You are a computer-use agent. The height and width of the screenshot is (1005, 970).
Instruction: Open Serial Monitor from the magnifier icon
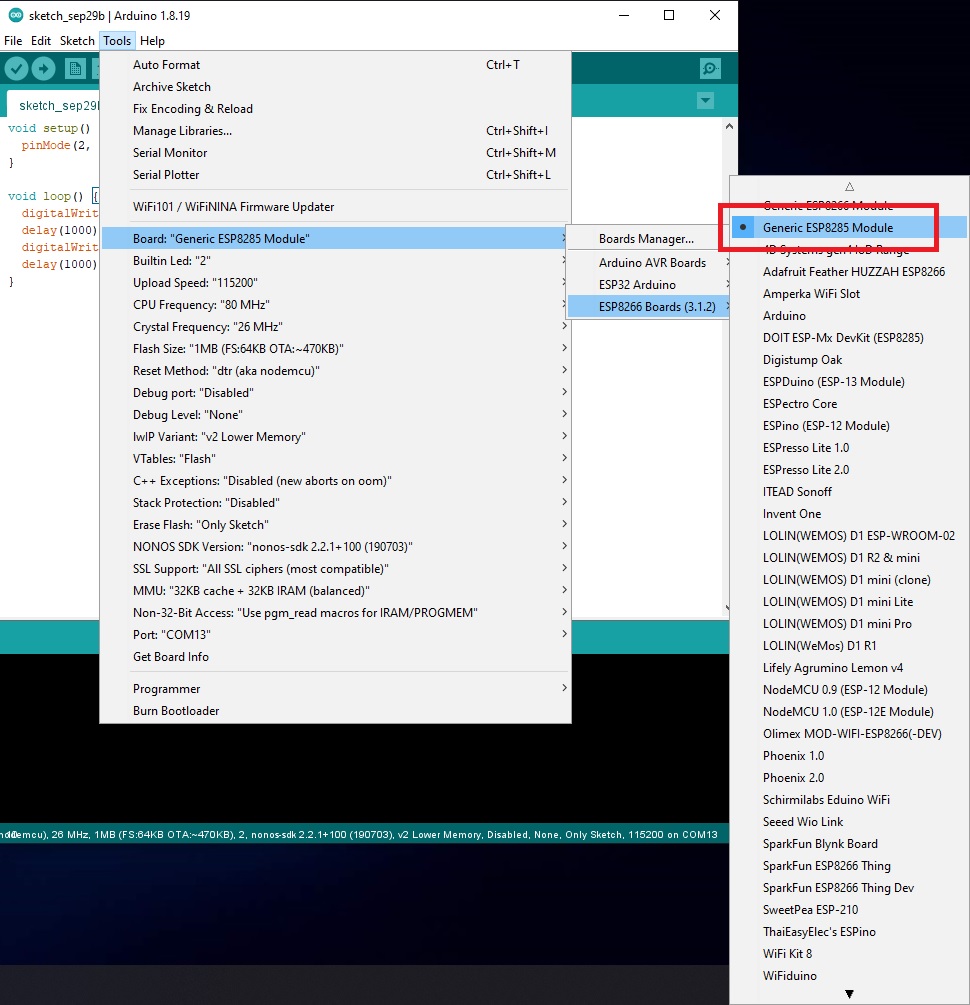click(710, 68)
